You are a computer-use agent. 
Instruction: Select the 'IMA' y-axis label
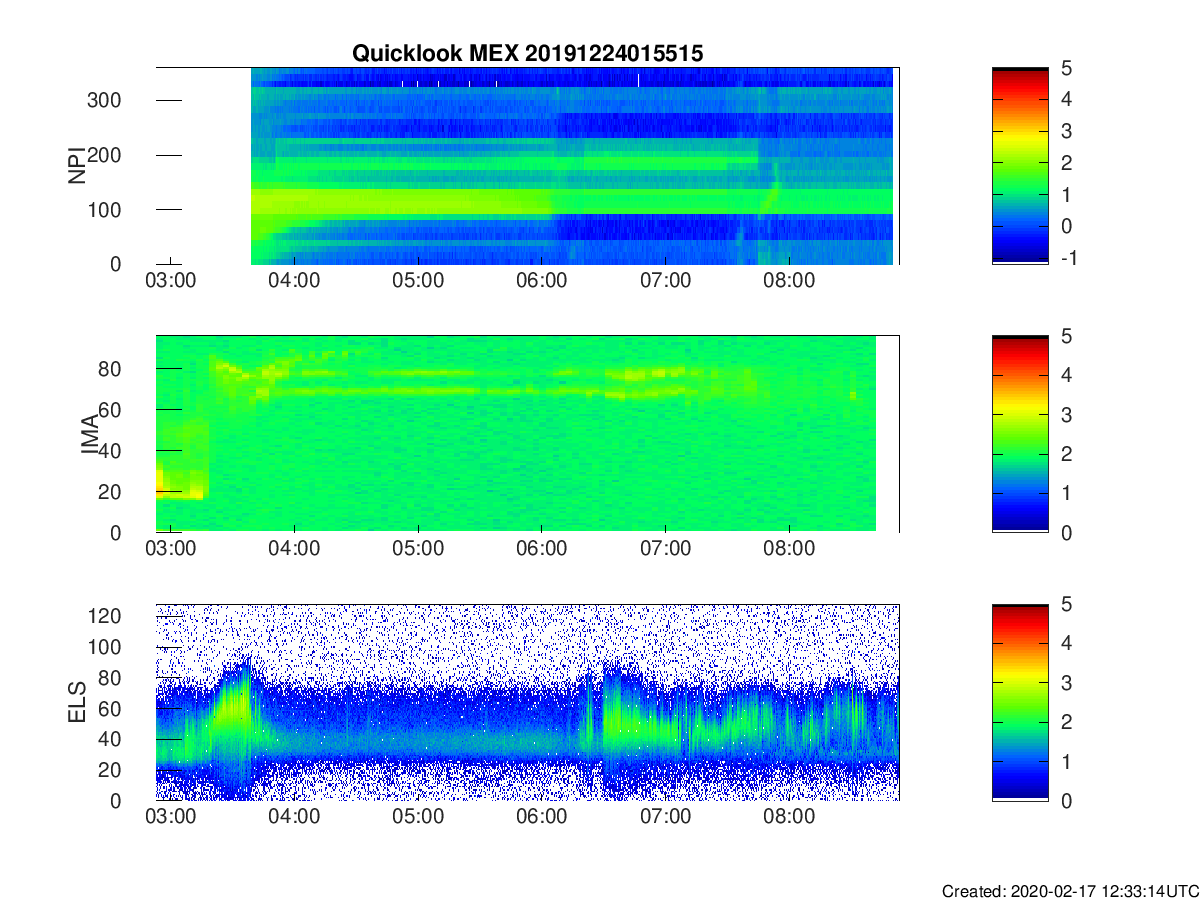91,434
